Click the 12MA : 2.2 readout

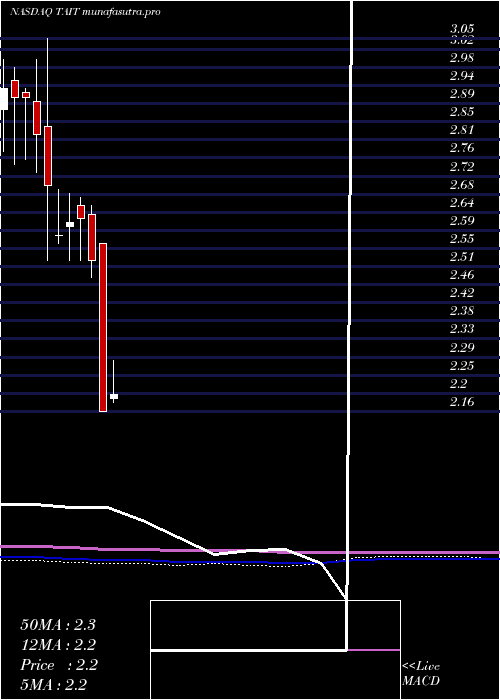(x=58, y=645)
